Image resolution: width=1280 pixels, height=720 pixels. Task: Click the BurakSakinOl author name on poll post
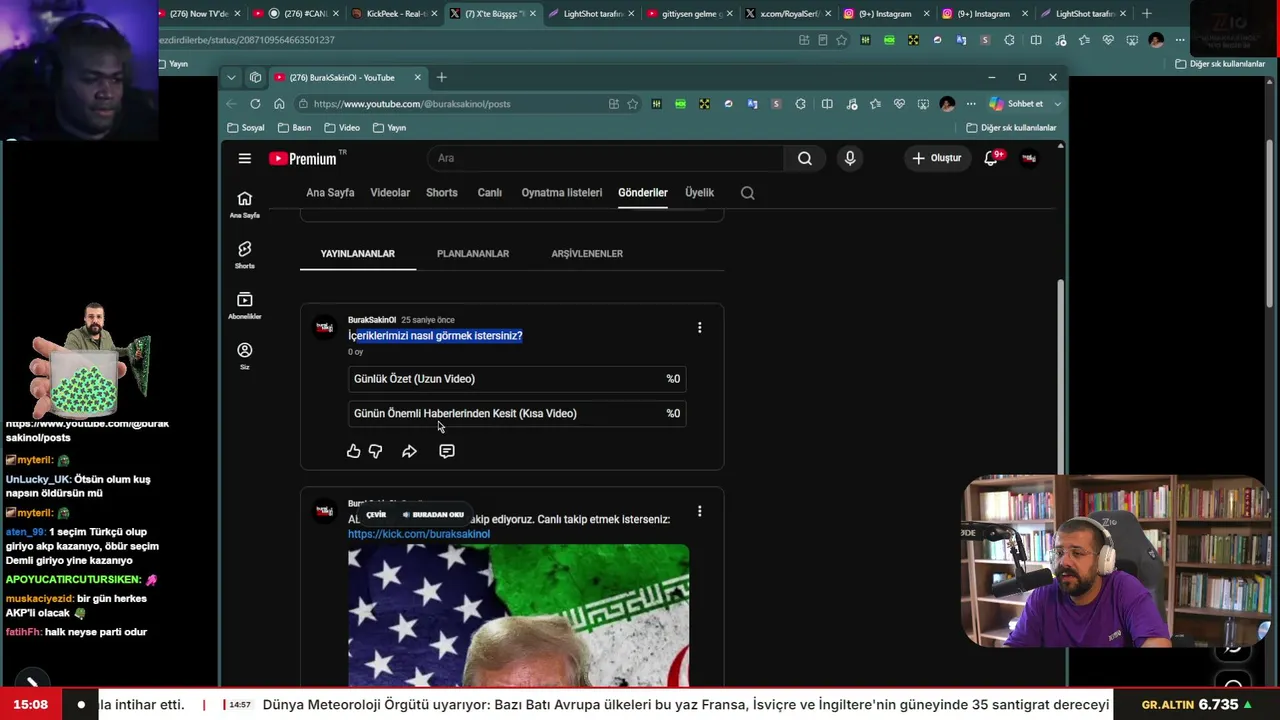(372, 320)
